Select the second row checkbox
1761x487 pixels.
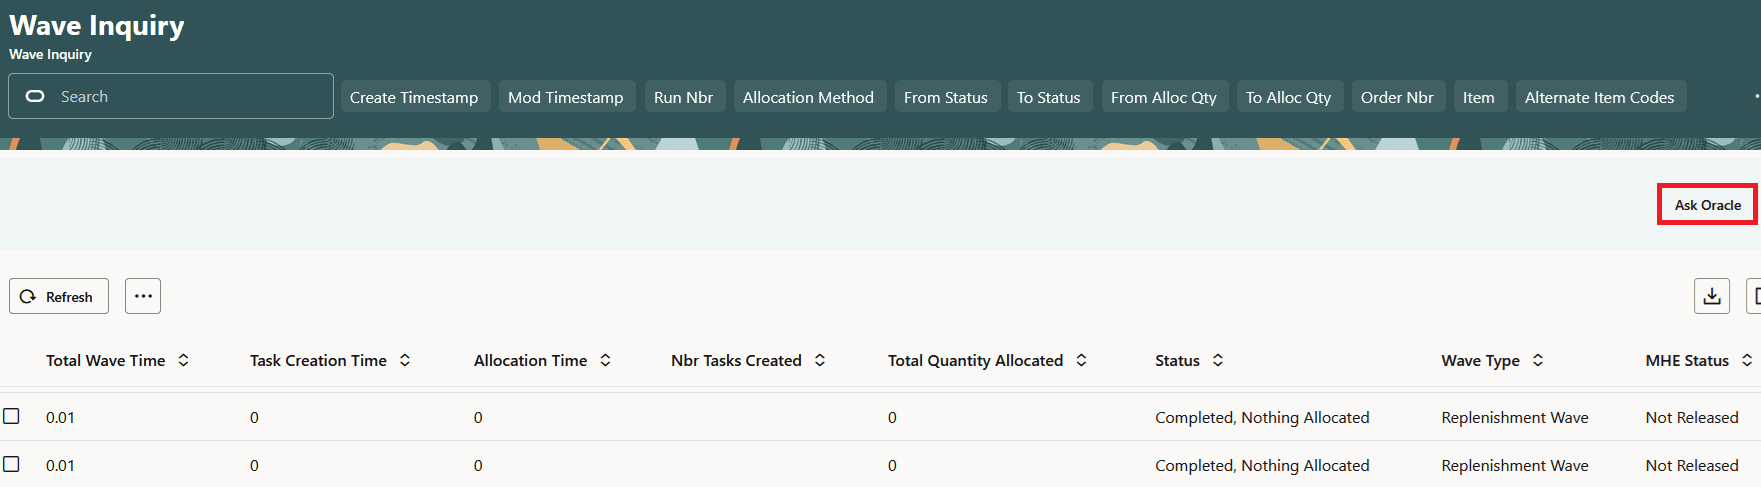coord(11,464)
